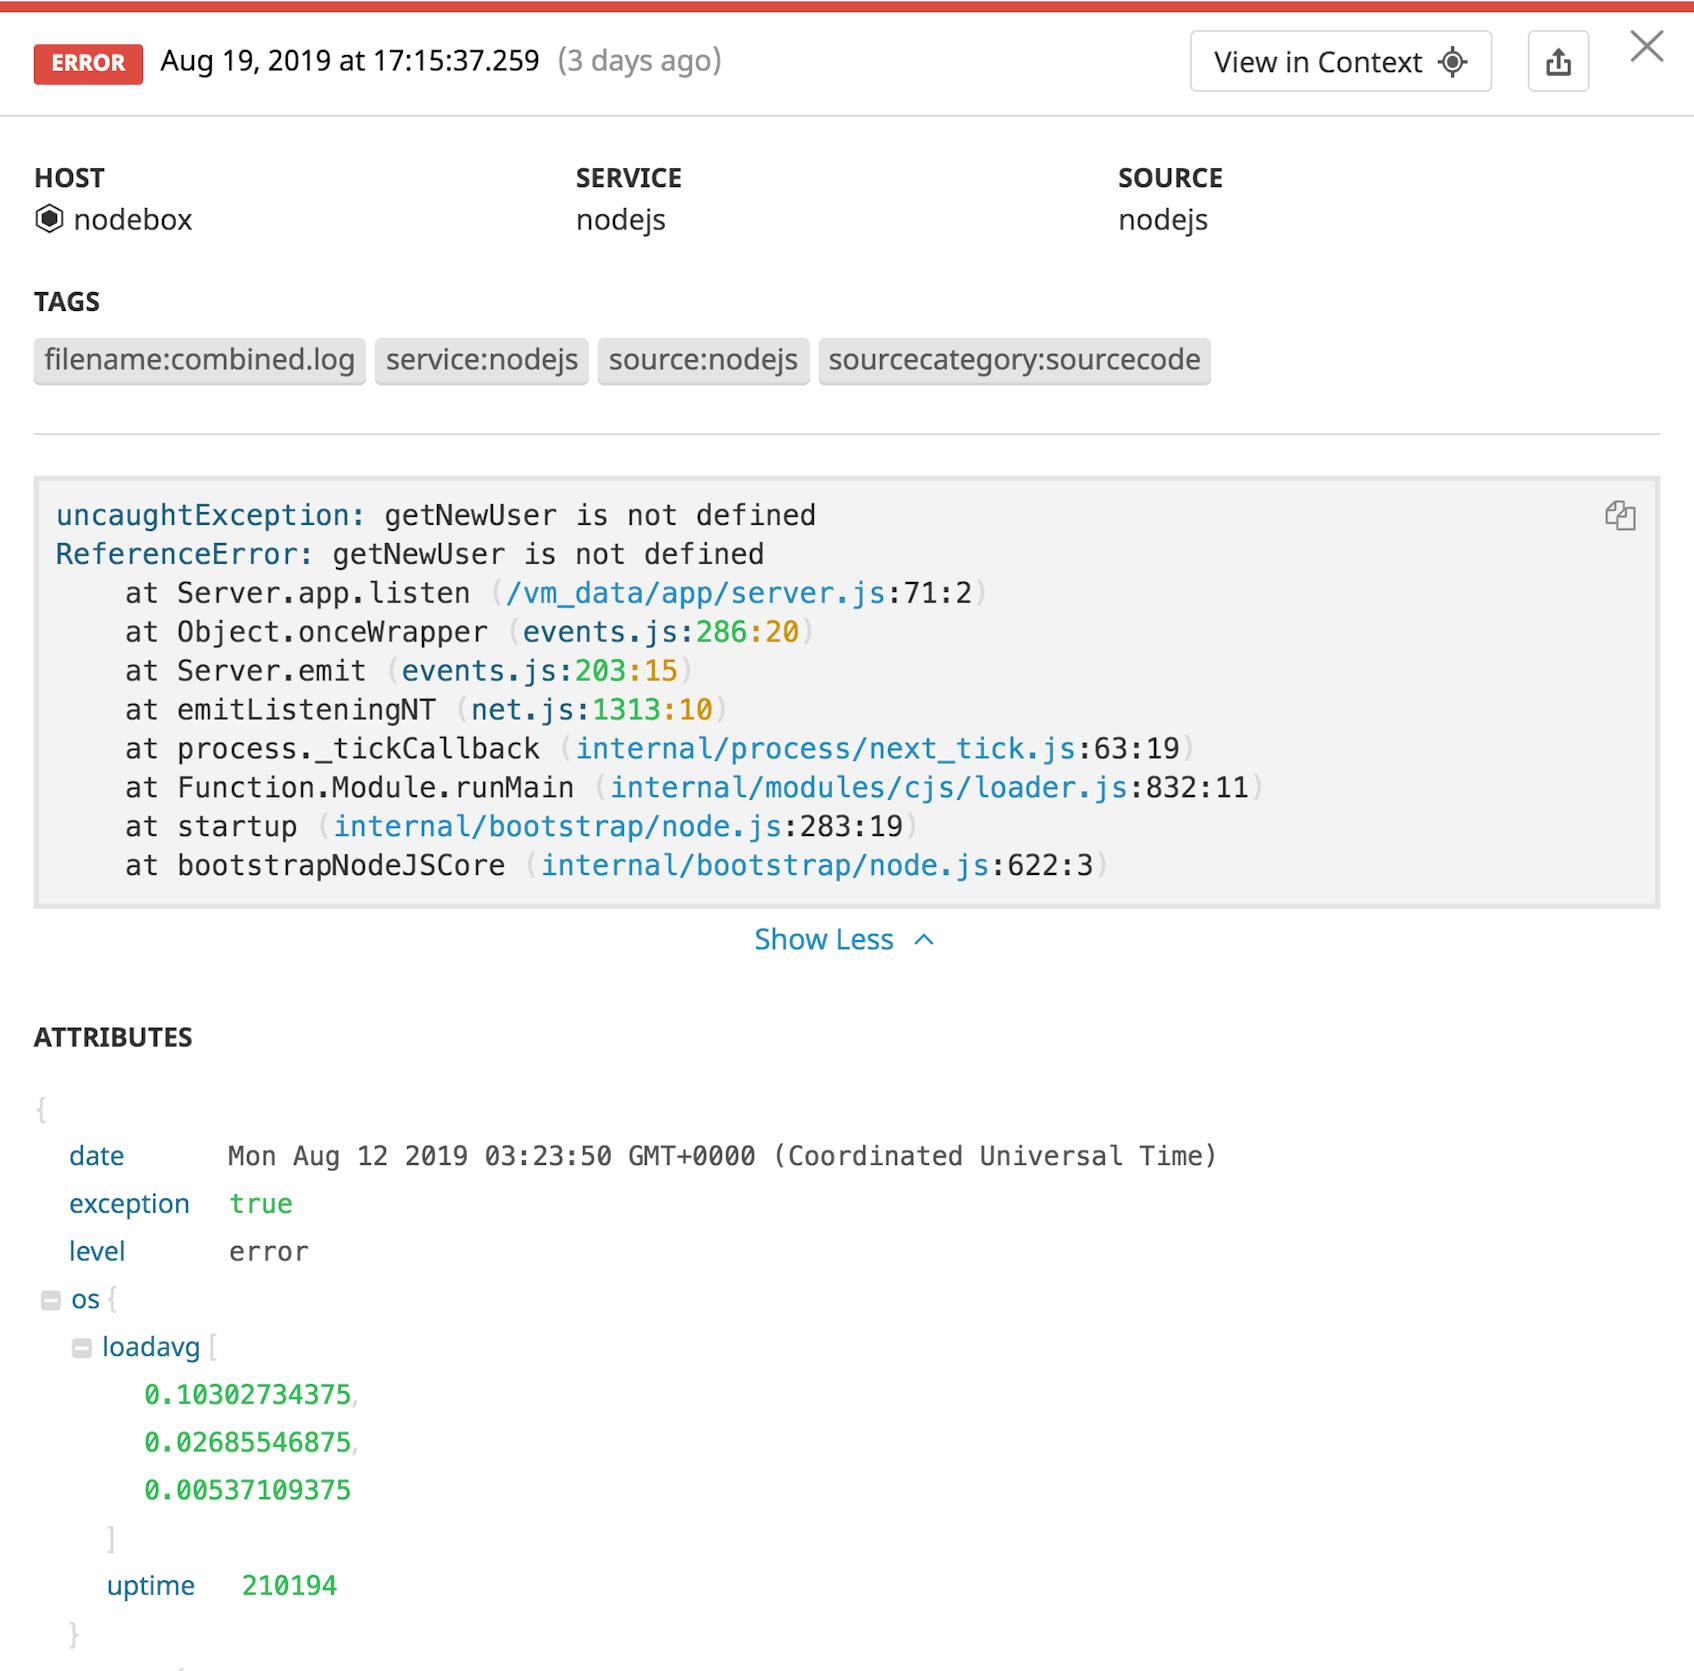Select the source:nodejs tag
This screenshot has height=1671, width=1694.
[x=704, y=361]
